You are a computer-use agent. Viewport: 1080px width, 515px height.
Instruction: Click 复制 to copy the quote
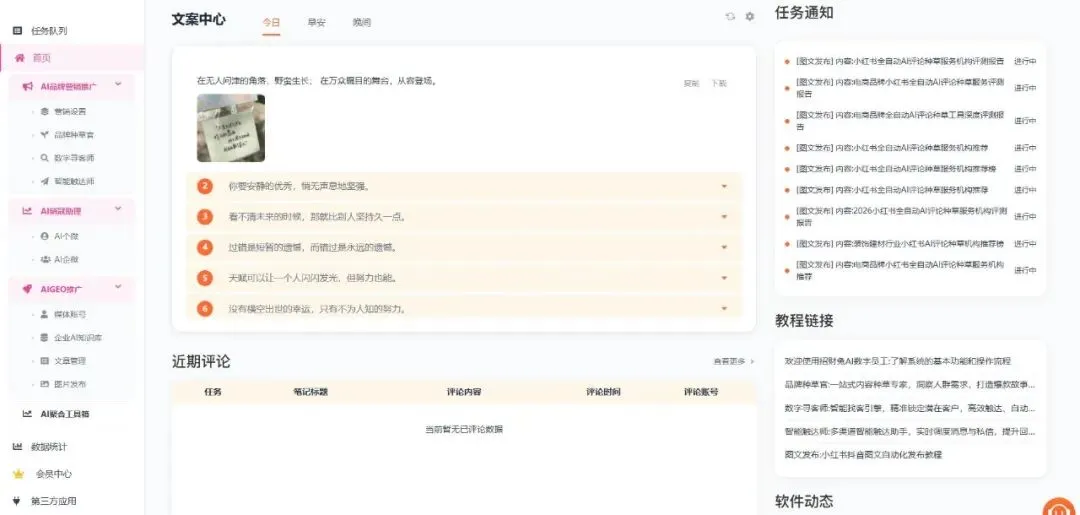click(x=691, y=84)
